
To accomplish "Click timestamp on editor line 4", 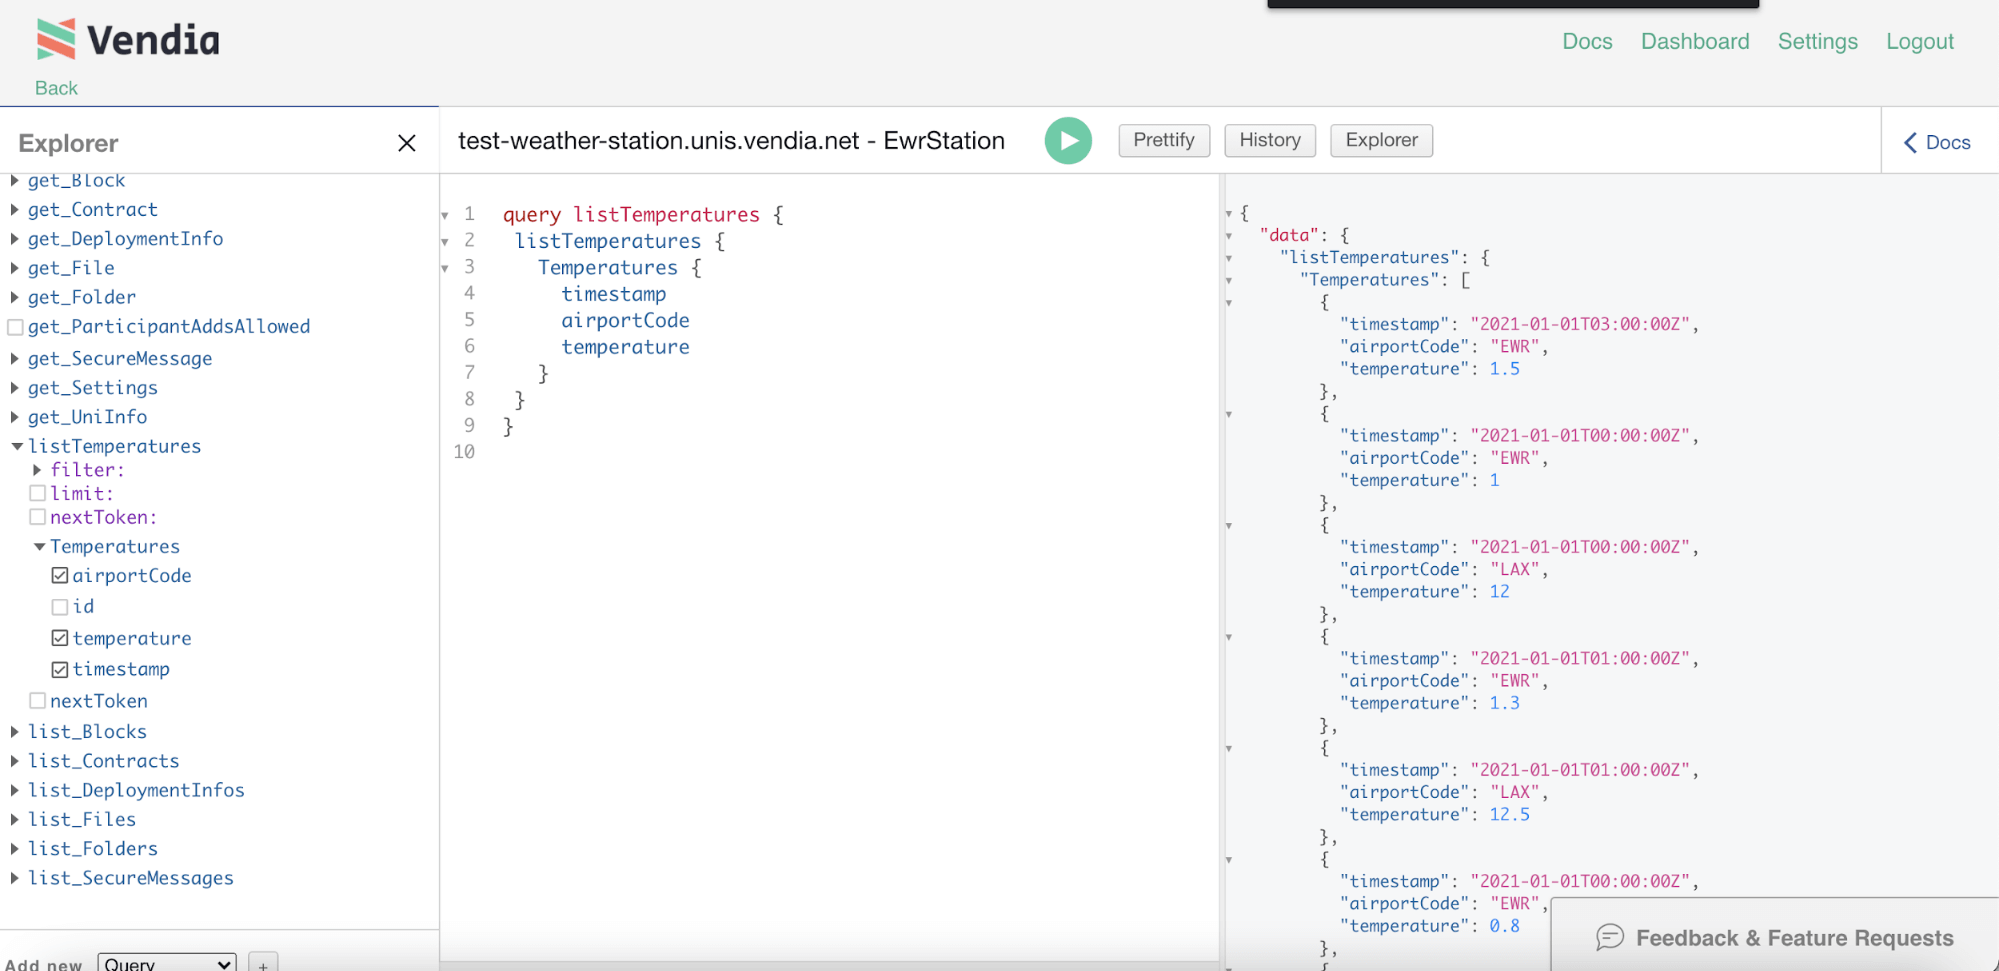I will click(613, 294).
